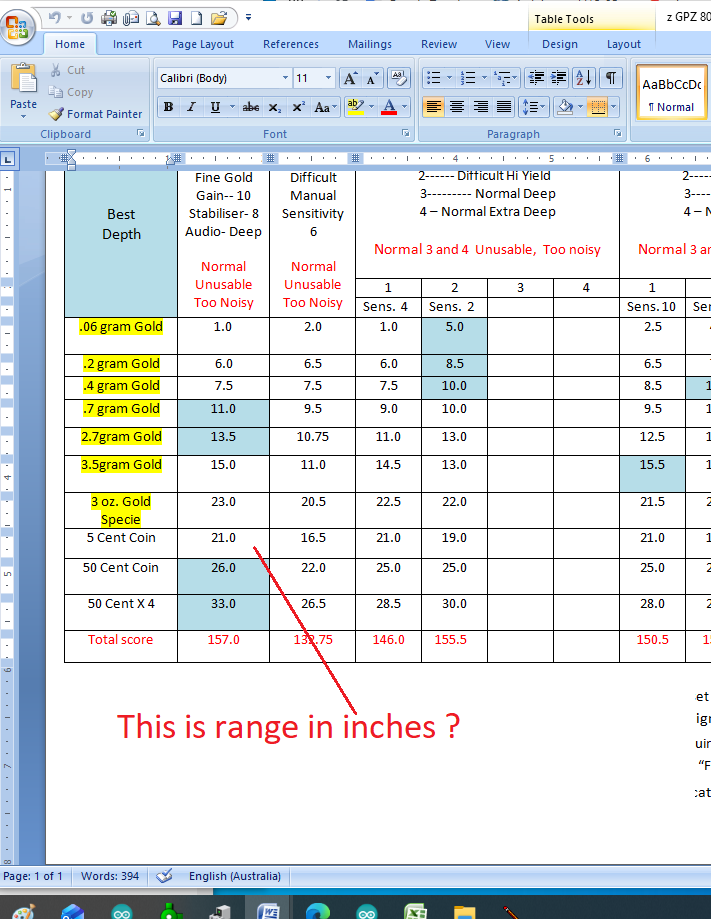Click the Page: 1 of 1 status indicator
711x919 pixels.
click(x=33, y=876)
